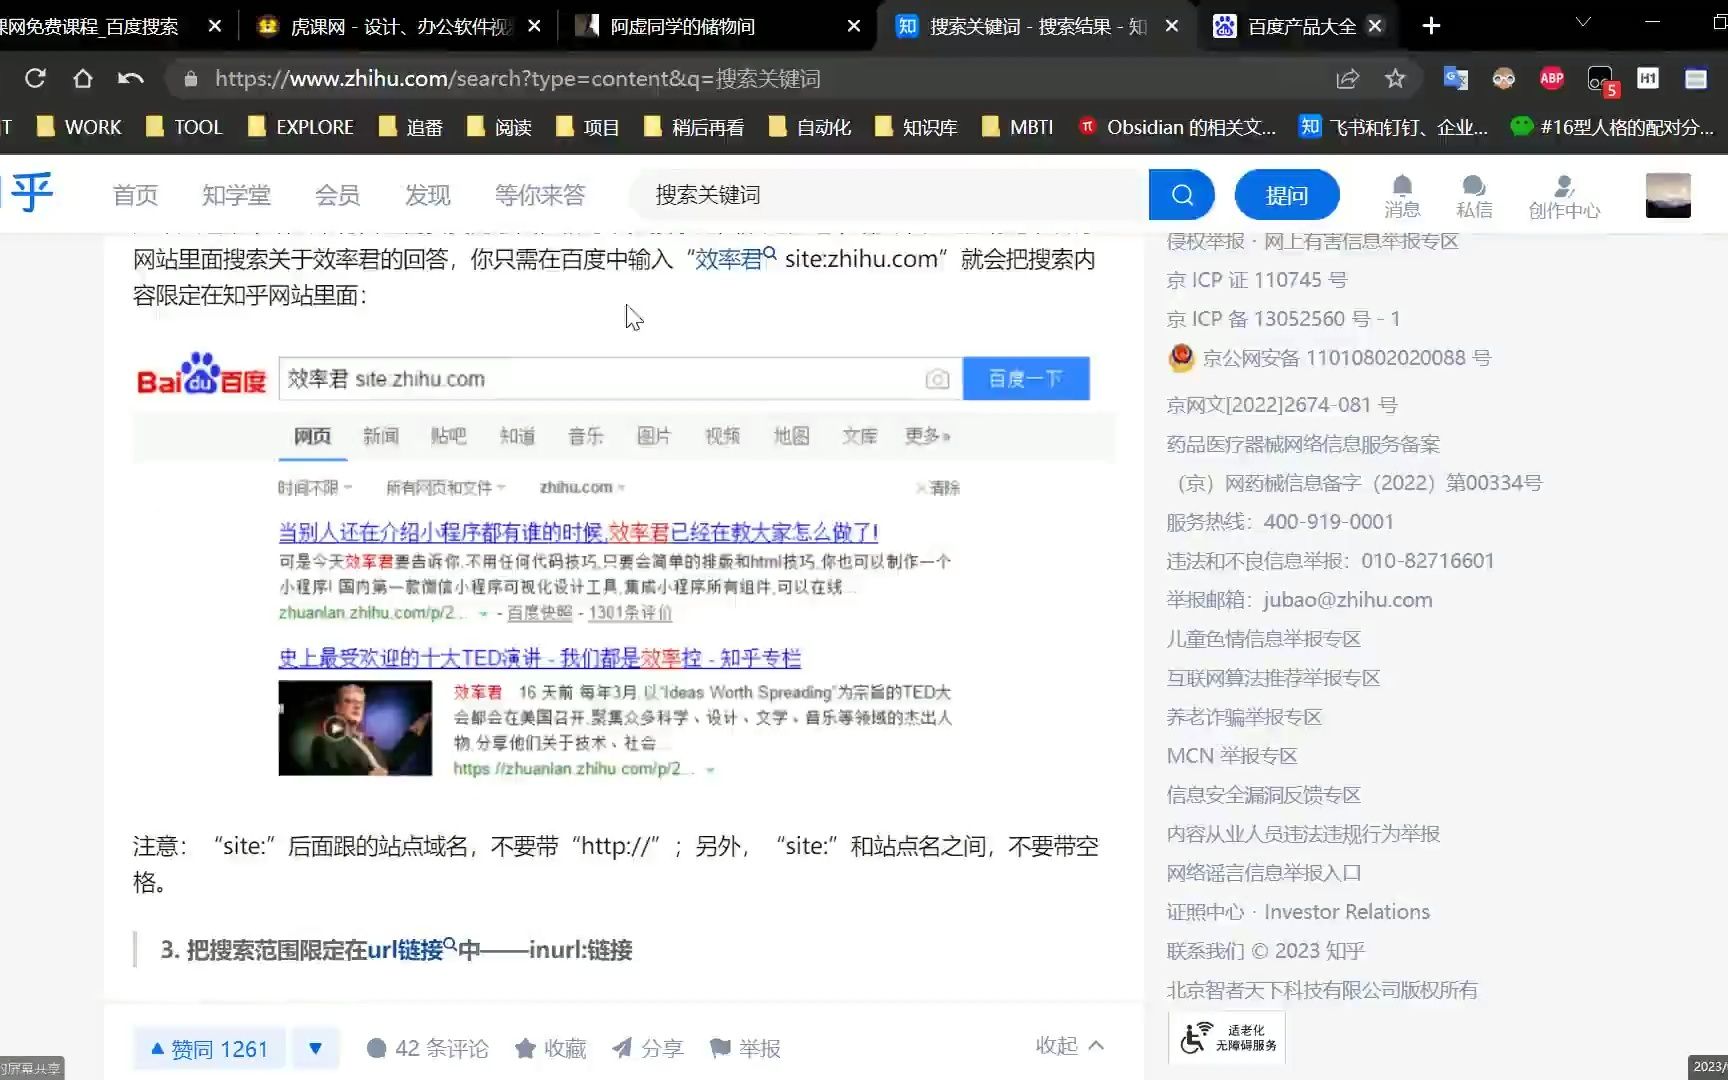Reload the page with the refresh icon
Image resolution: width=1728 pixels, height=1080 pixels.
(x=35, y=78)
